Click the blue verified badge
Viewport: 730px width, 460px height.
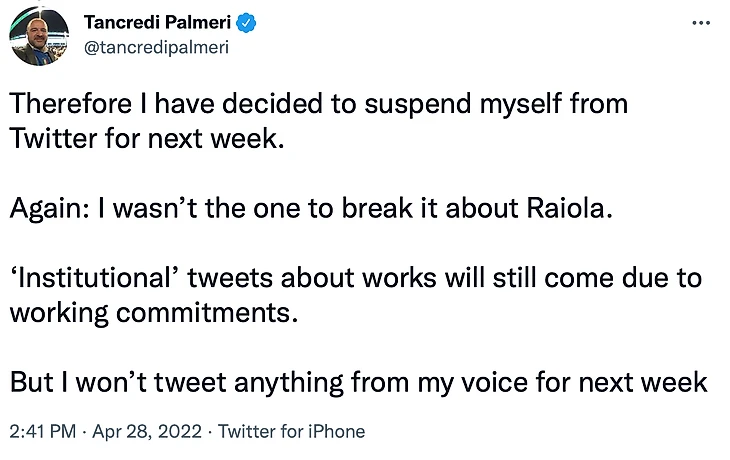click(x=246, y=23)
